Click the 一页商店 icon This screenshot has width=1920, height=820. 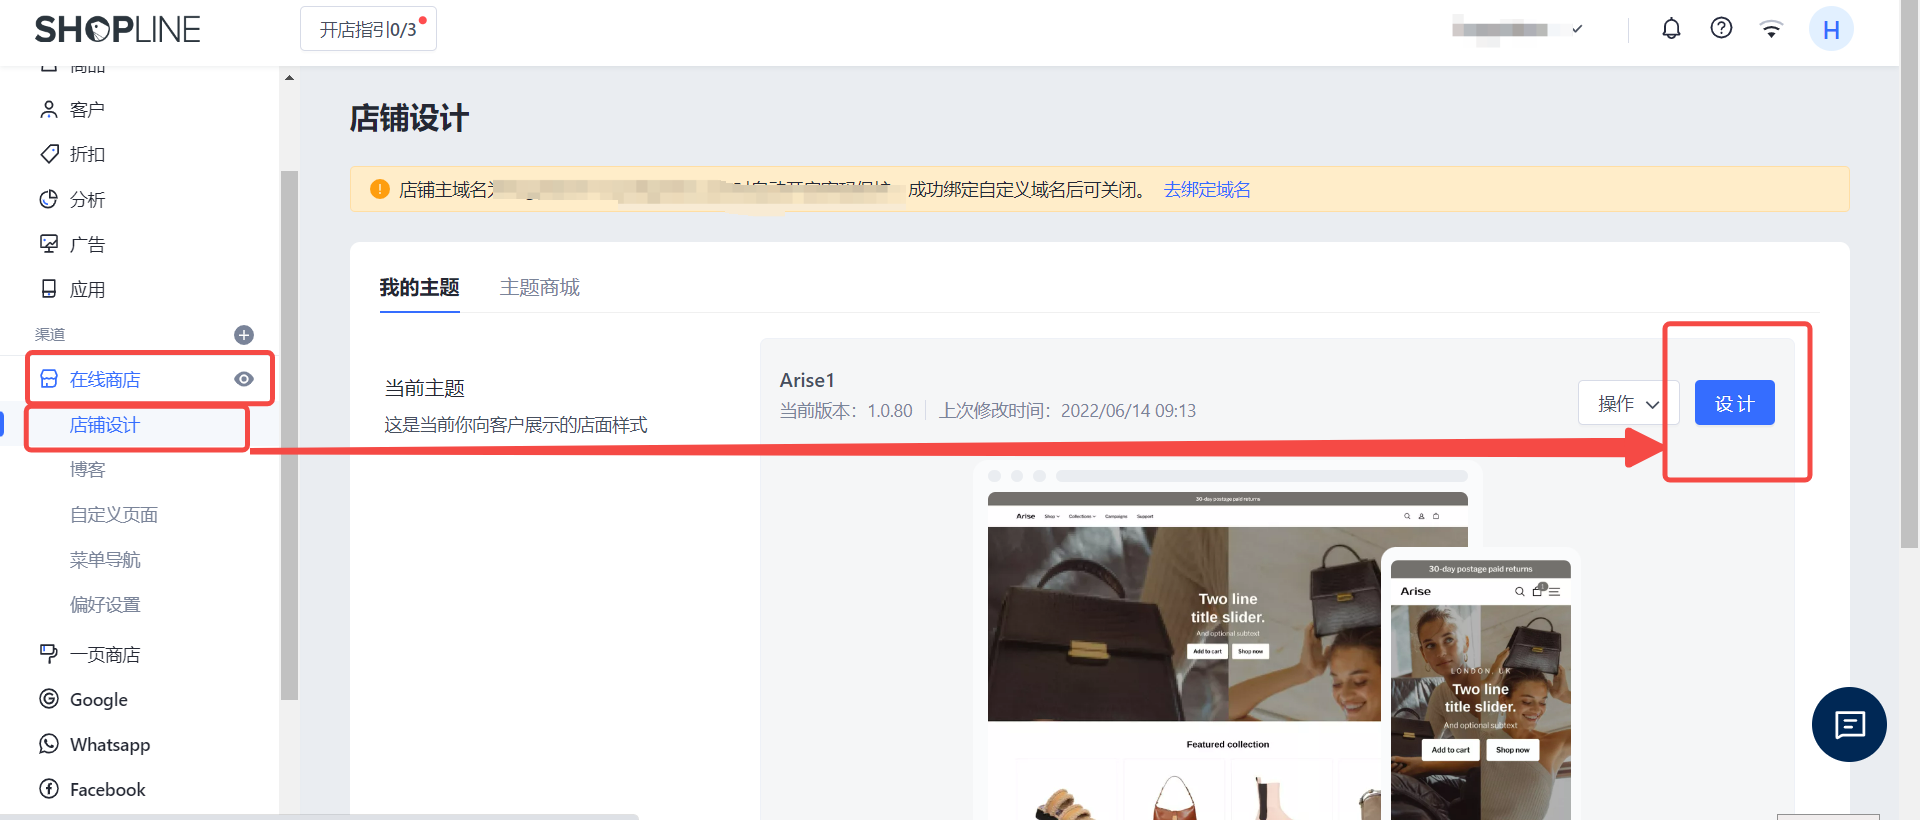(x=49, y=654)
